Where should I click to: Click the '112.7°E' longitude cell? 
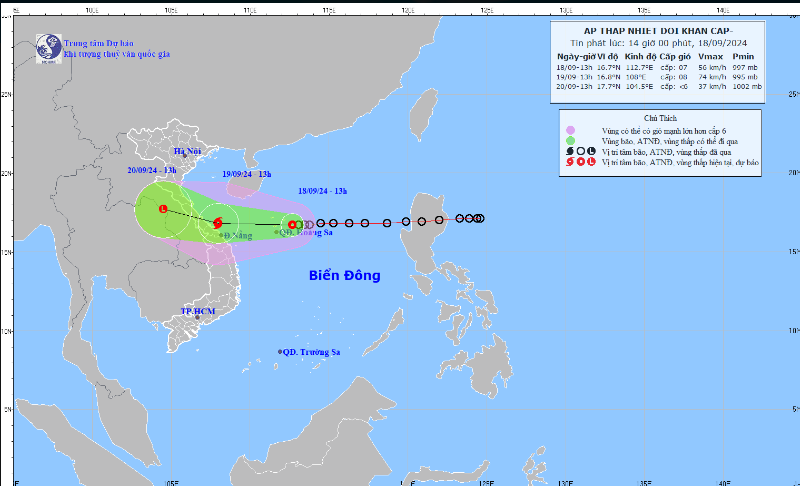pyautogui.click(x=639, y=67)
